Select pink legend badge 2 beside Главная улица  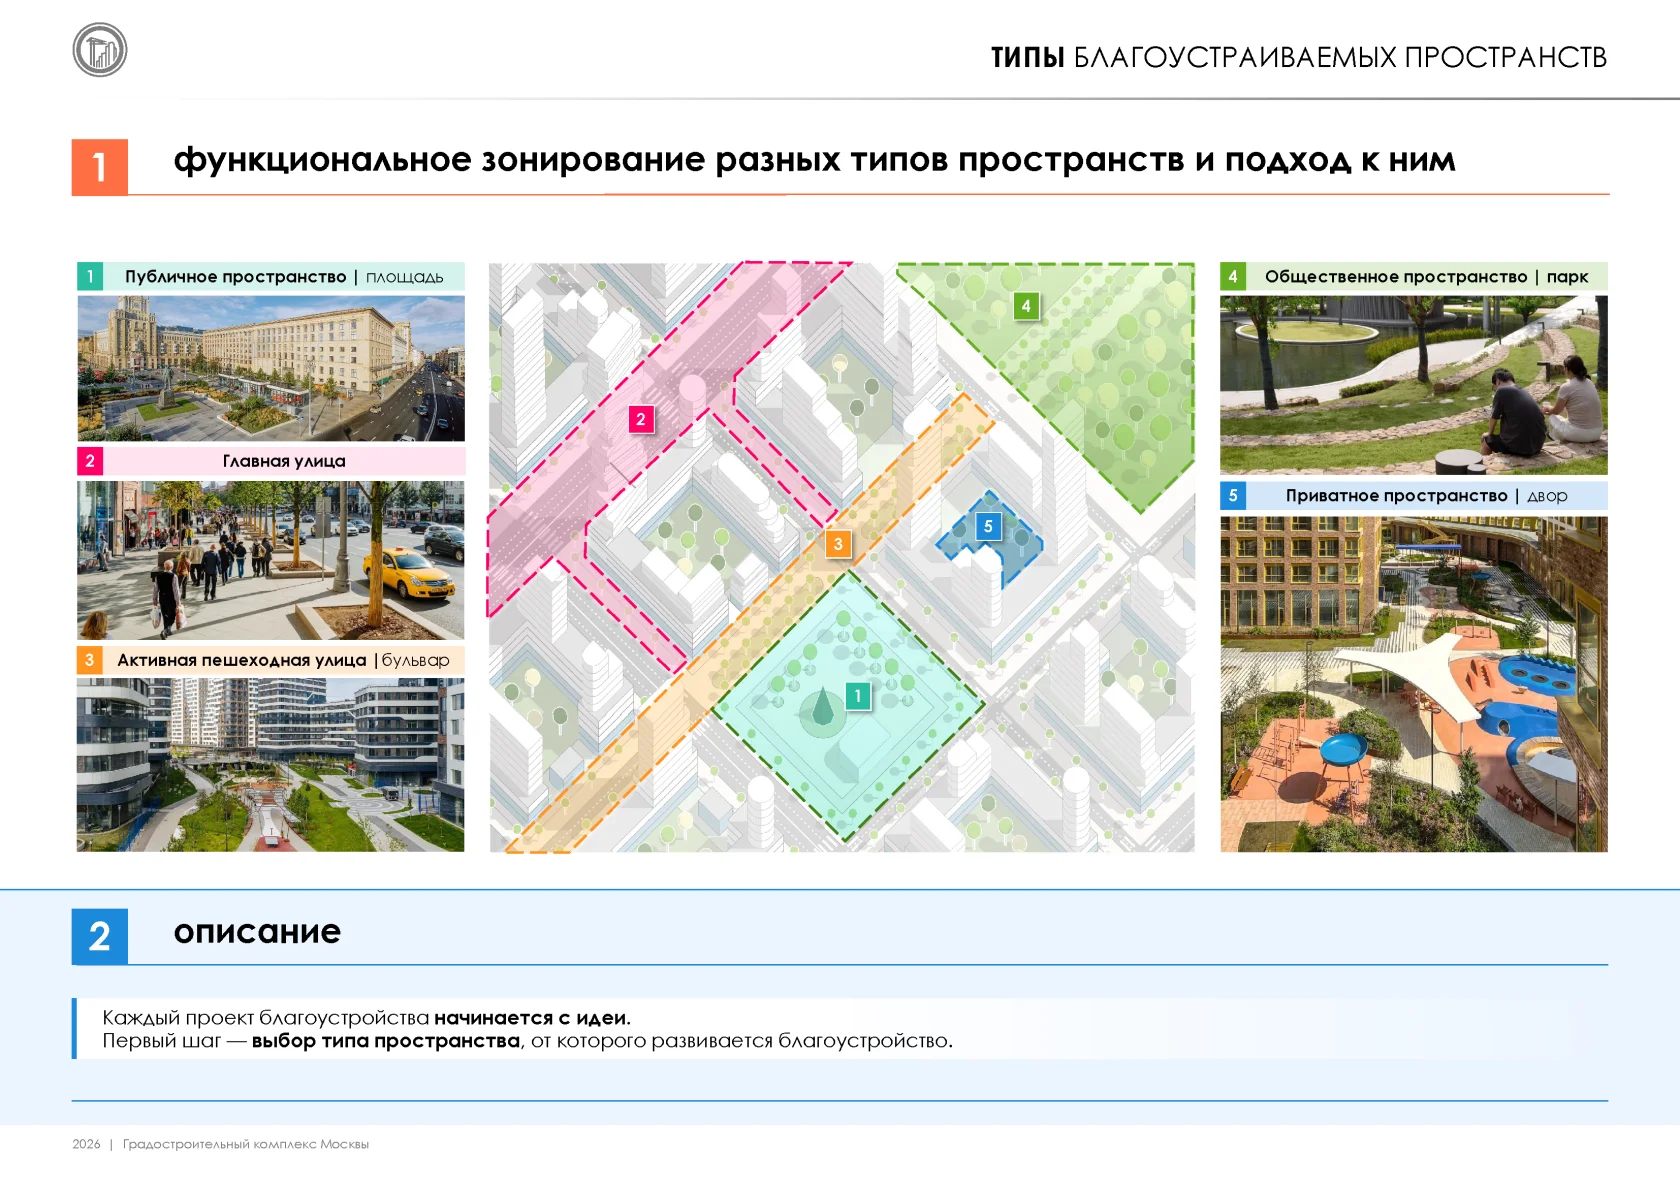click(x=90, y=460)
